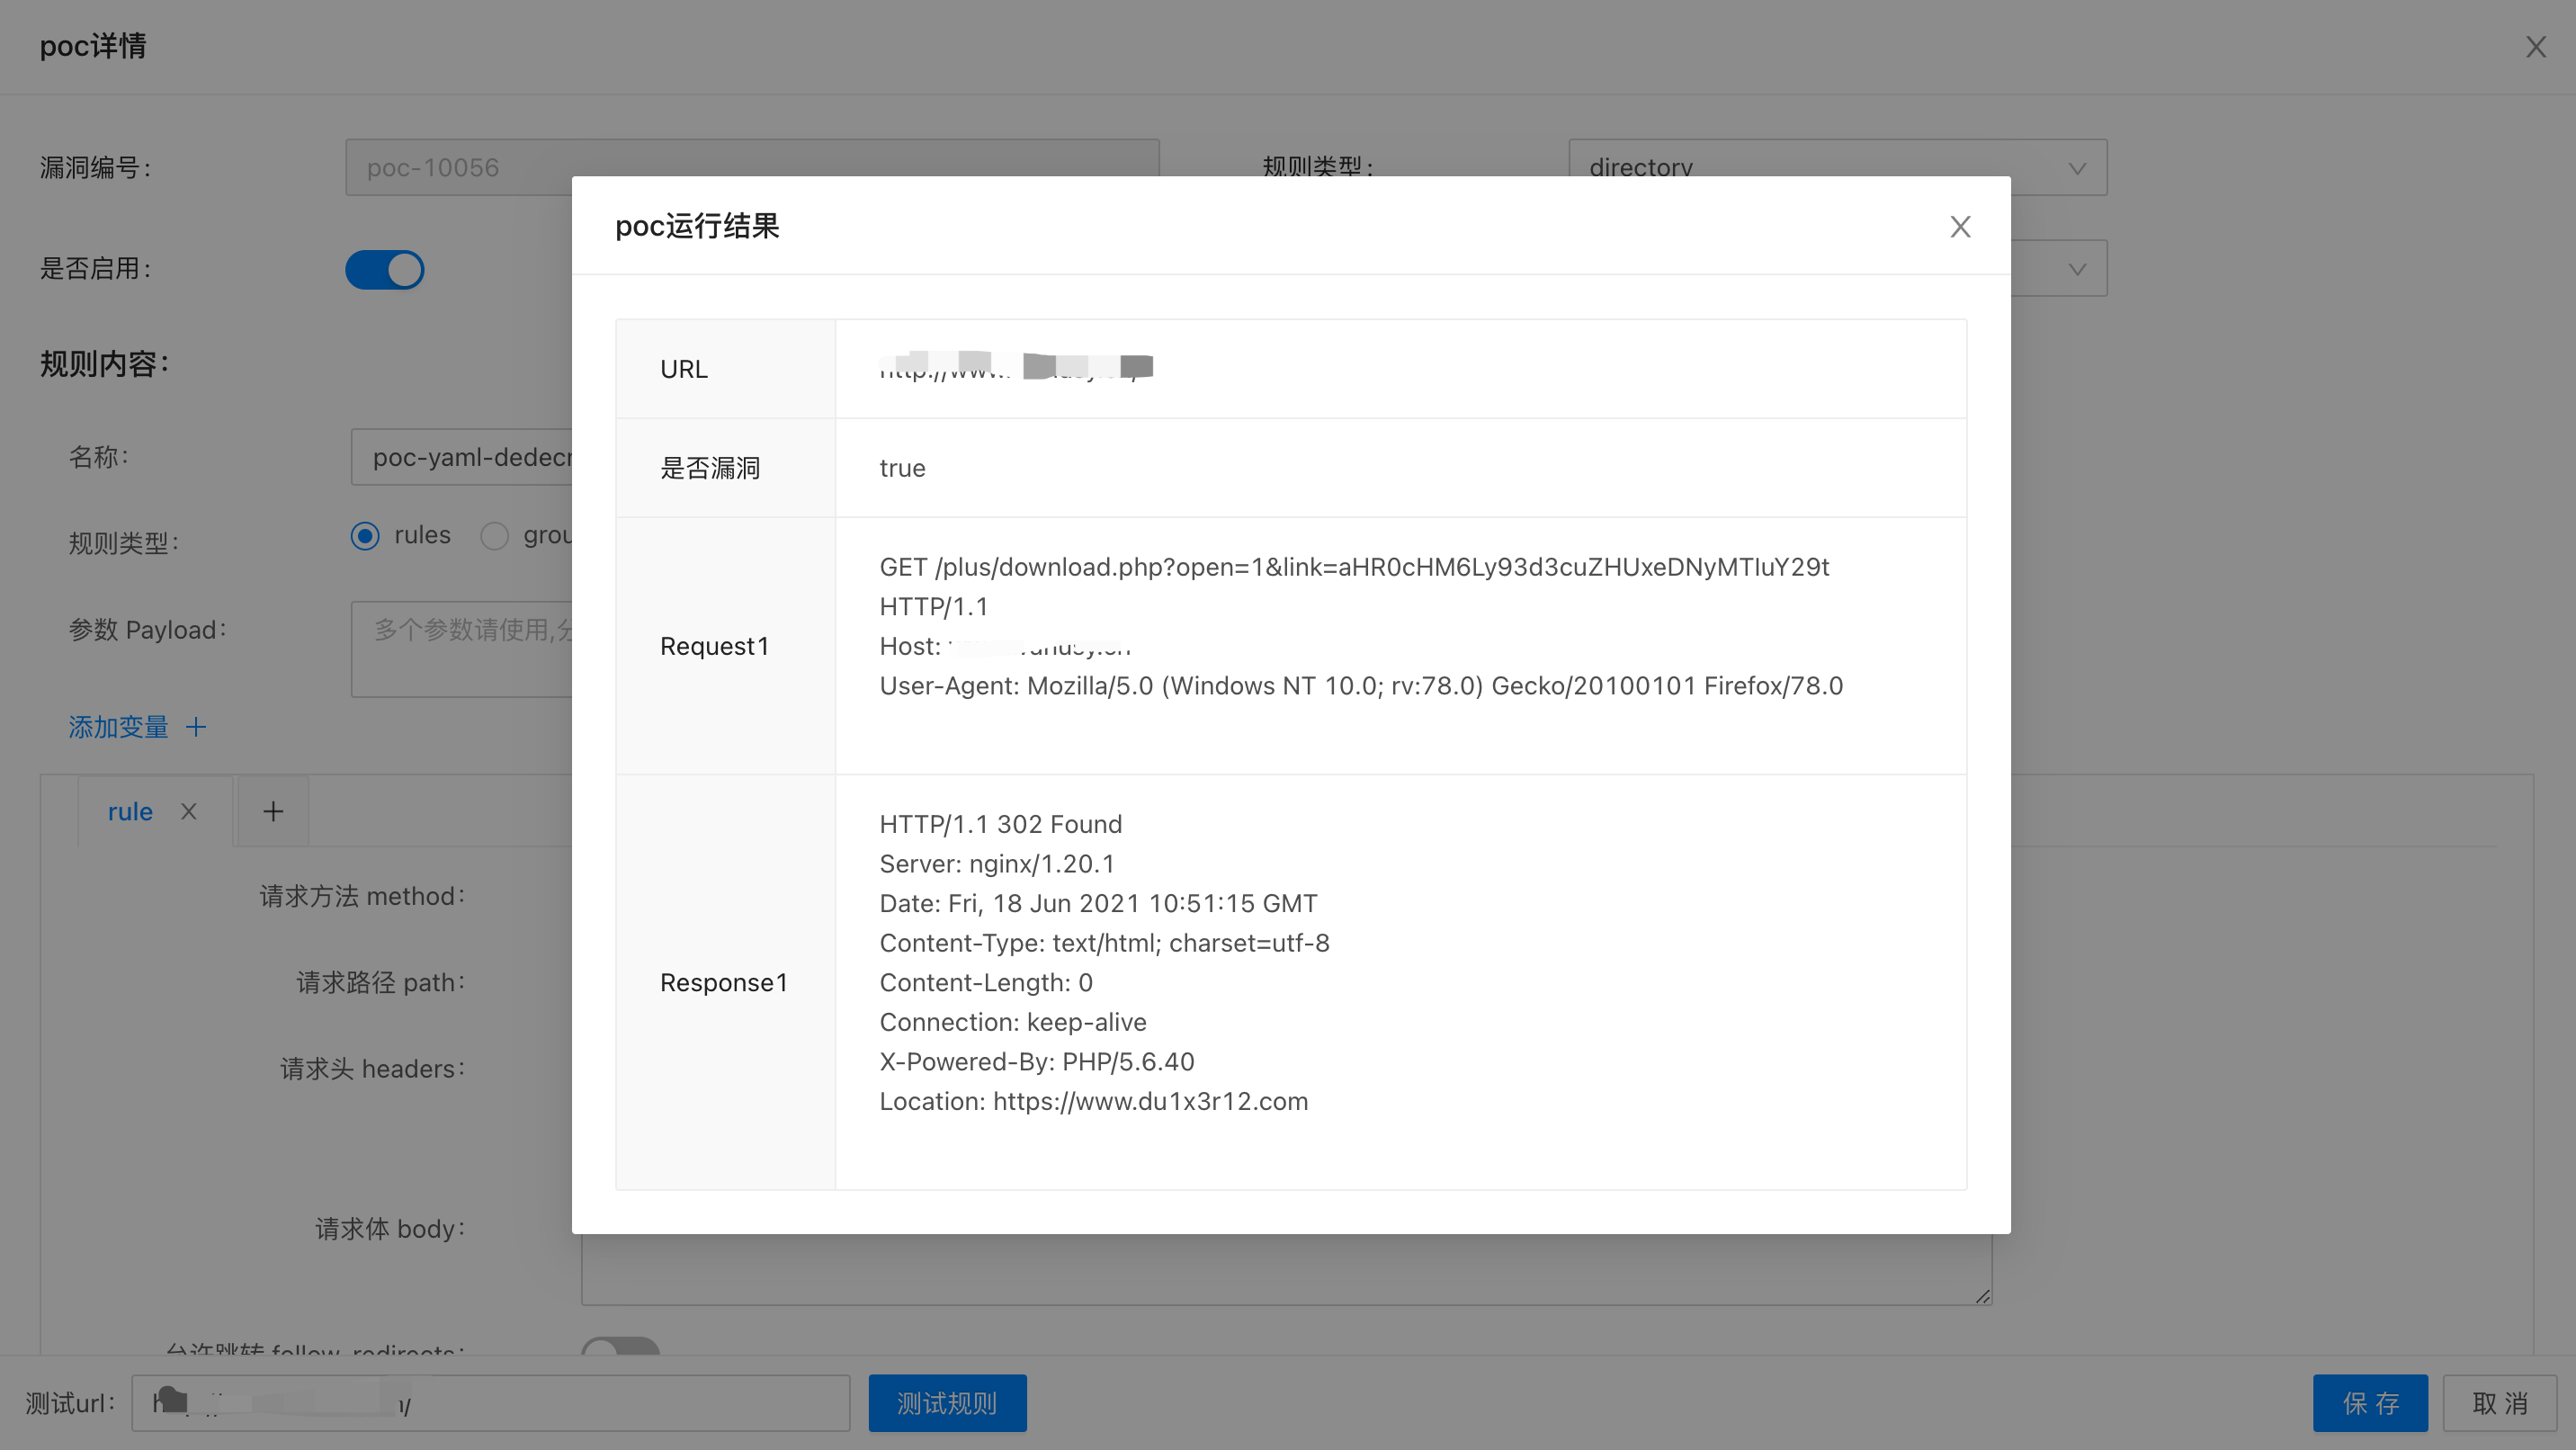The width and height of the screenshot is (2576, 1450).
Task: Click the 保存 button
Action: [x=2369, y=1403]
